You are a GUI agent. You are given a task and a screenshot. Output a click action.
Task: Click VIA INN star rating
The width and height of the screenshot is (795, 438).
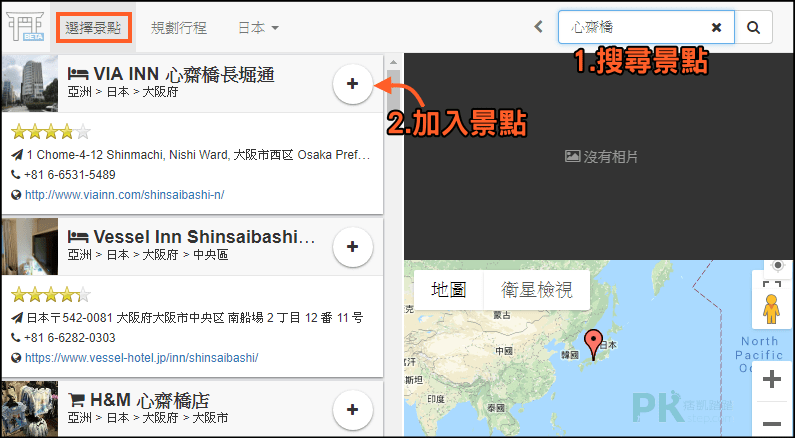tap(51, 132)
